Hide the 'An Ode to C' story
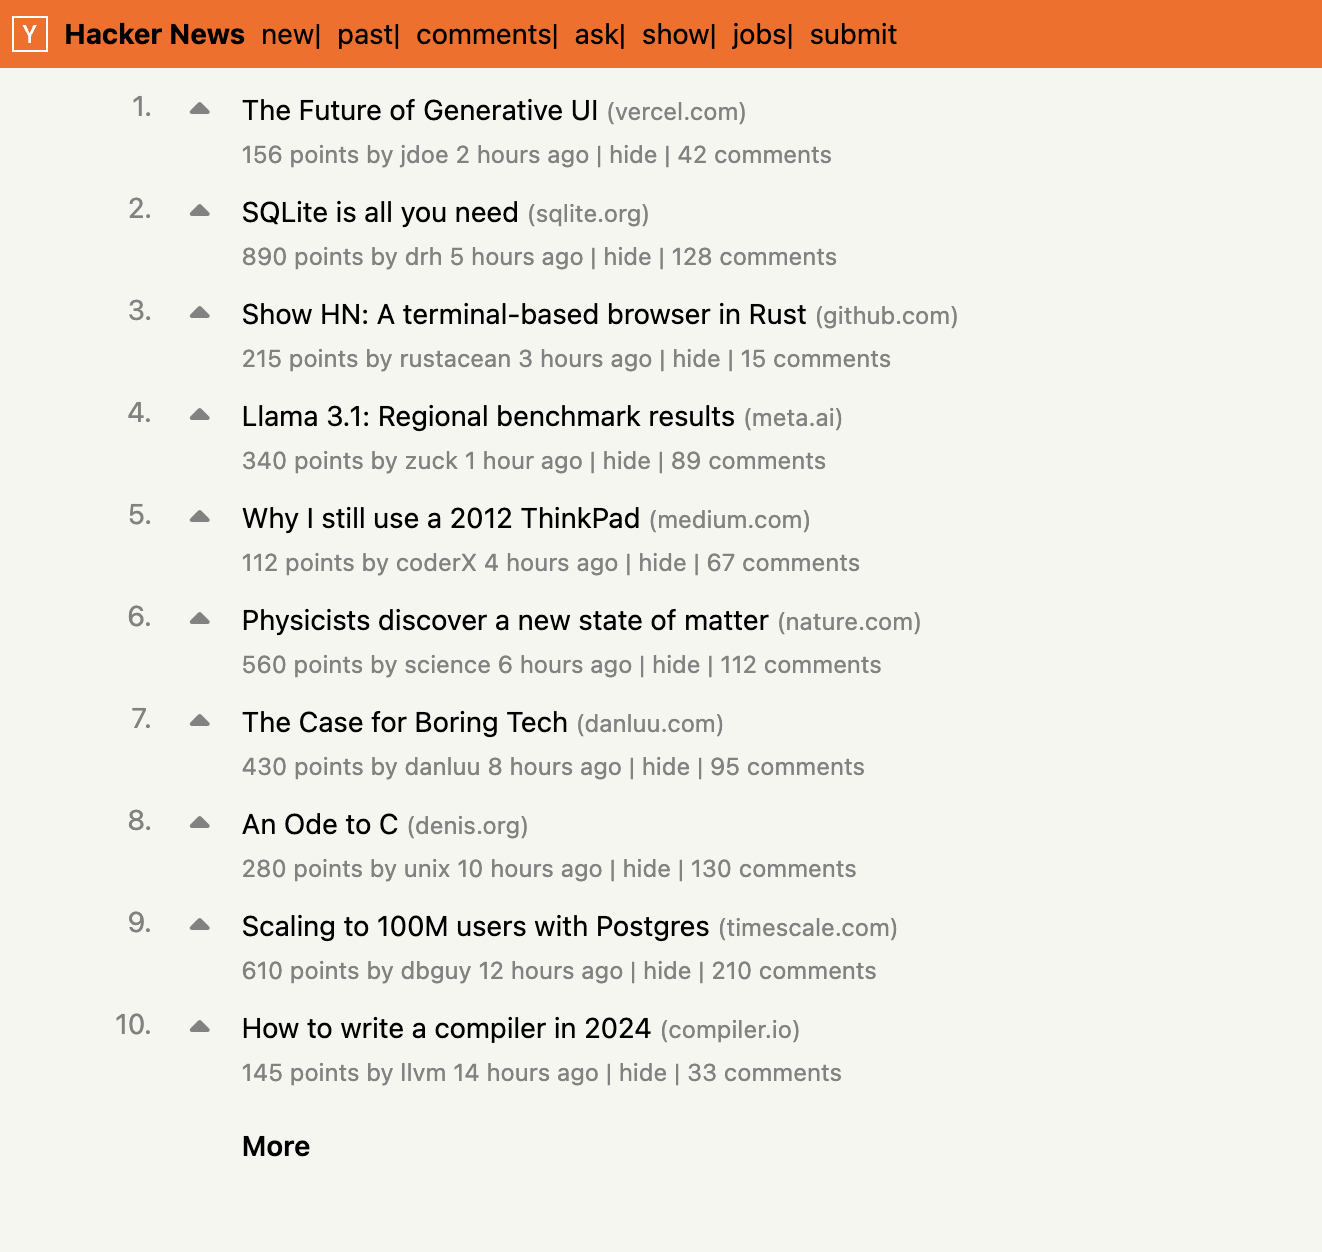The height and width of the screenshot is (1252, 1322). 646,869
